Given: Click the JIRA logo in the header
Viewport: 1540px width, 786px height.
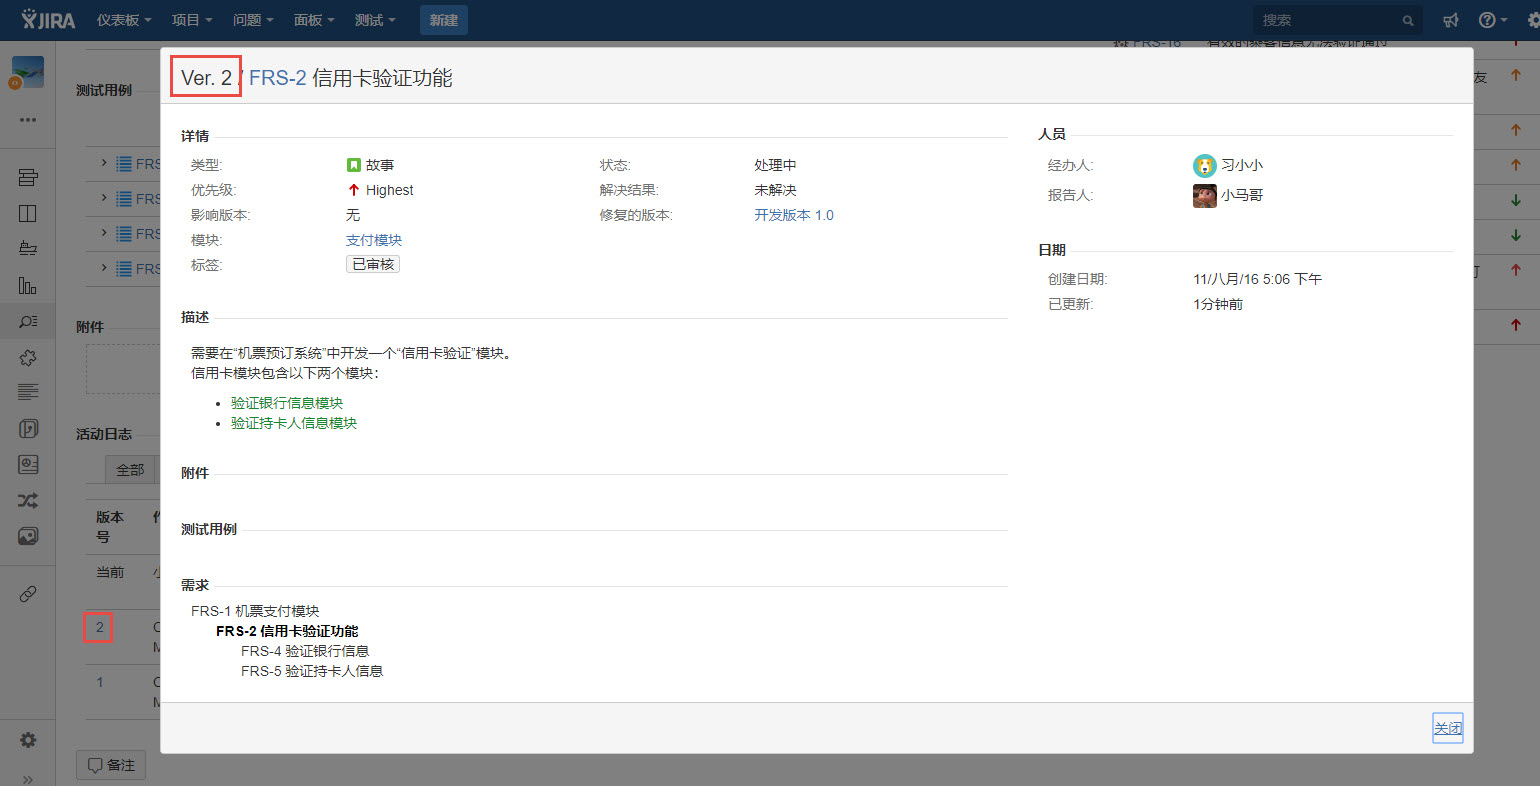Looking at the screenshot, I should pyautogui.click(x=48, y=20).
